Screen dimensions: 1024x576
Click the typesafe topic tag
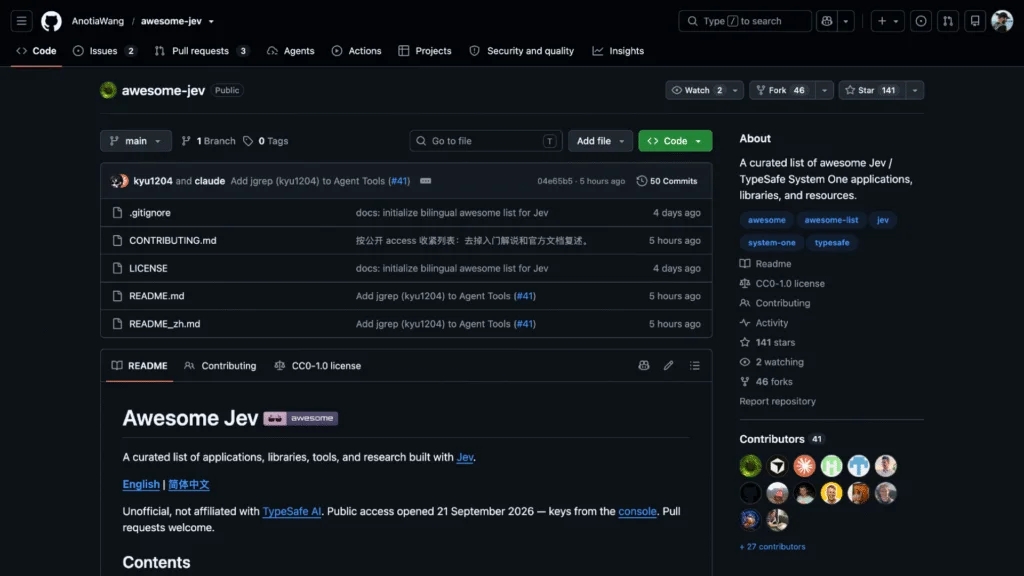click(x=832, y=242)
